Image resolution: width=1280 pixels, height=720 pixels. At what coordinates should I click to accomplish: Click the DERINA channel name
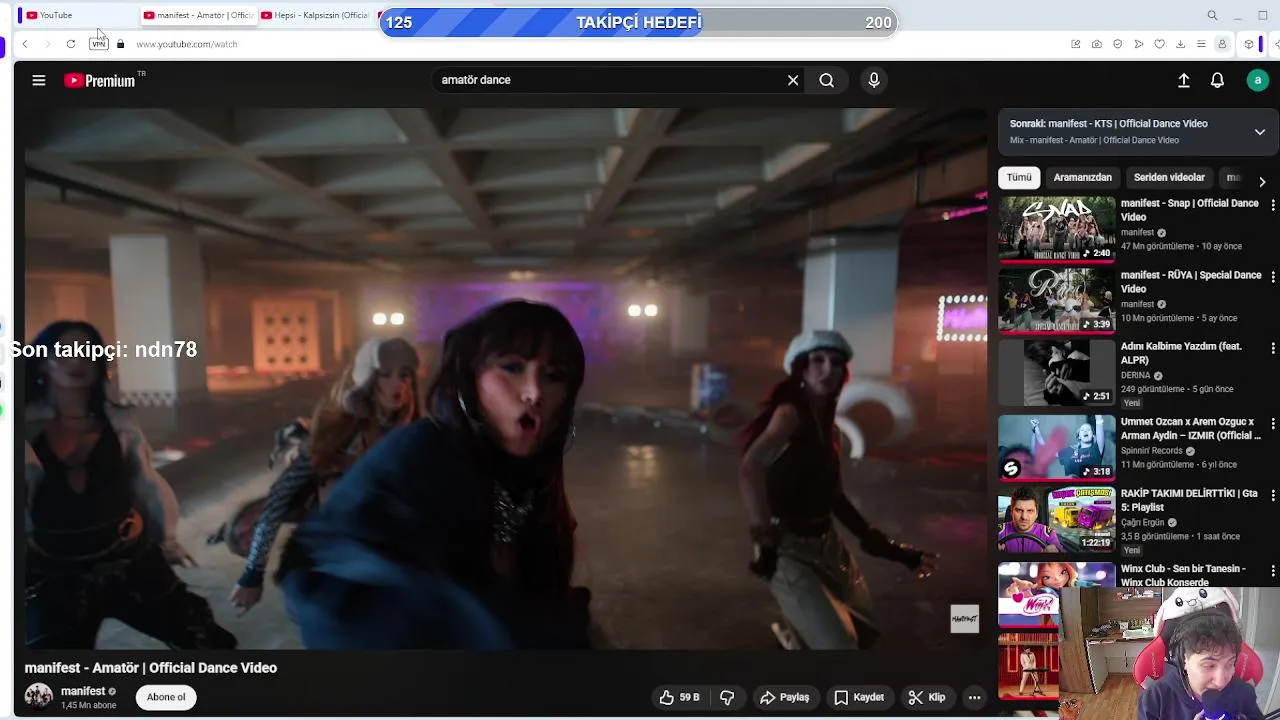[x=1135, y=375]
